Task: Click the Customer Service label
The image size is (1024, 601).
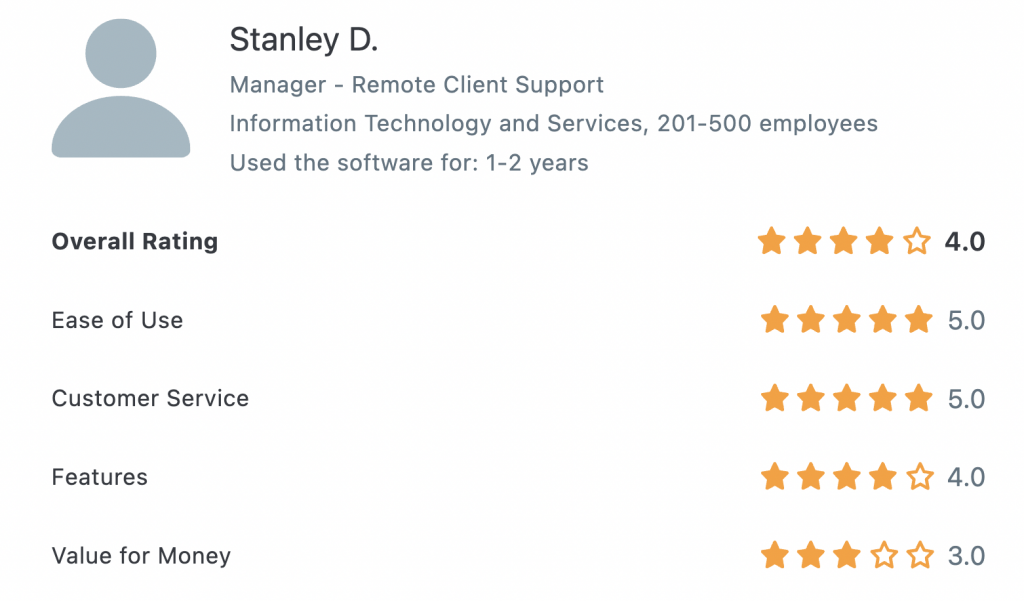Action: click(150, 398)
